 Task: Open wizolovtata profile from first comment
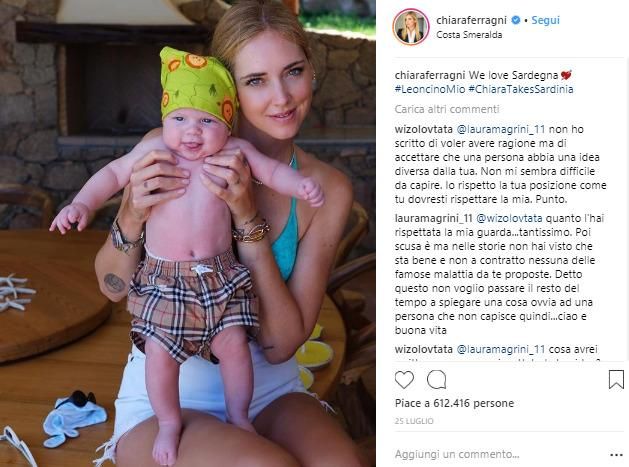[424, 129]
